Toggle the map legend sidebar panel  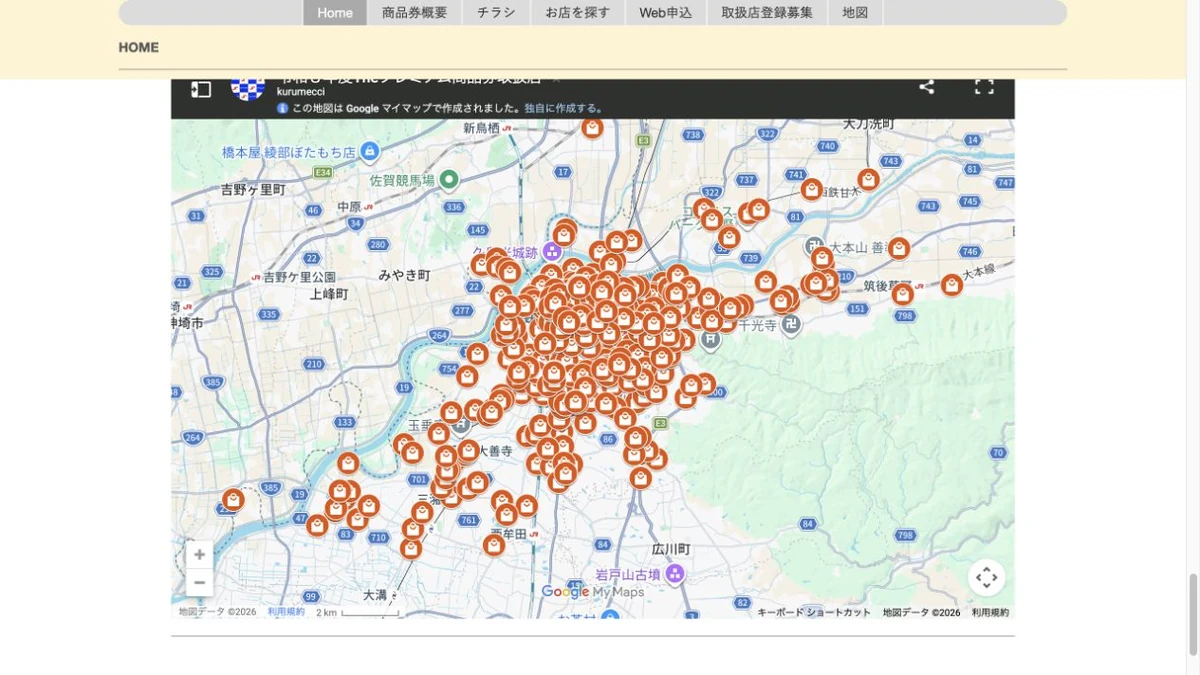click(201, 90)
